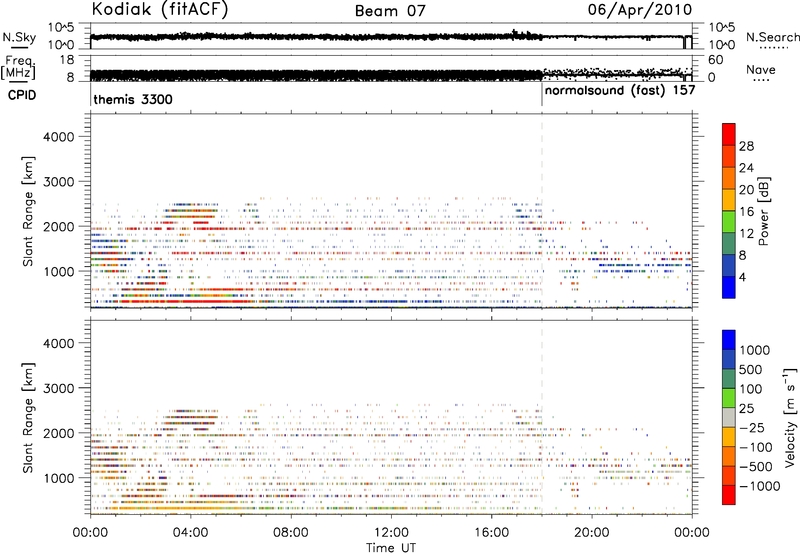Click the '20:00' time tick label

tap(592, 533)
